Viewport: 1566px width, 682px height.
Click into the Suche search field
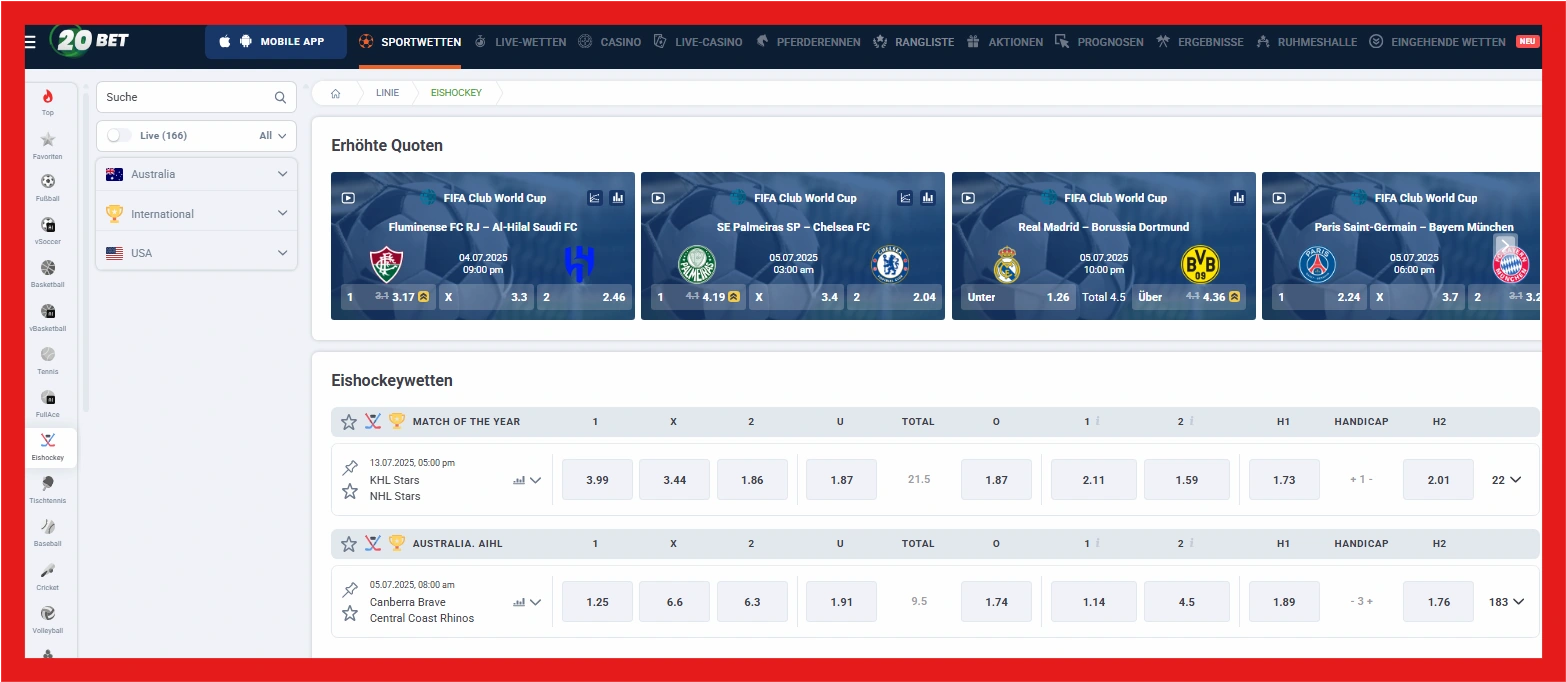click(186, 97)
